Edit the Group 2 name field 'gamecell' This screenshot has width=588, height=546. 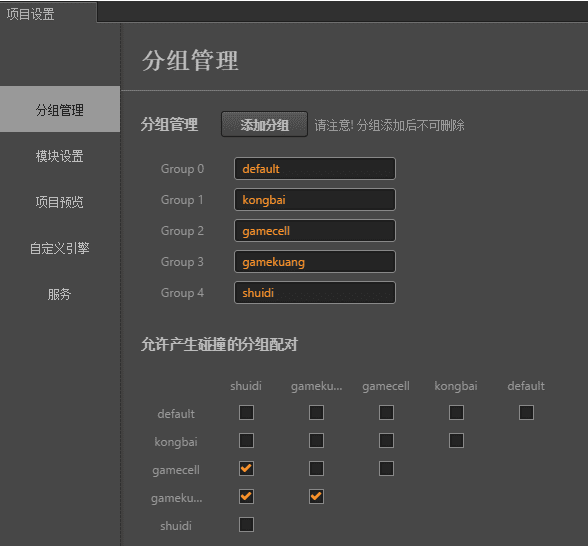tap(315, 231)
